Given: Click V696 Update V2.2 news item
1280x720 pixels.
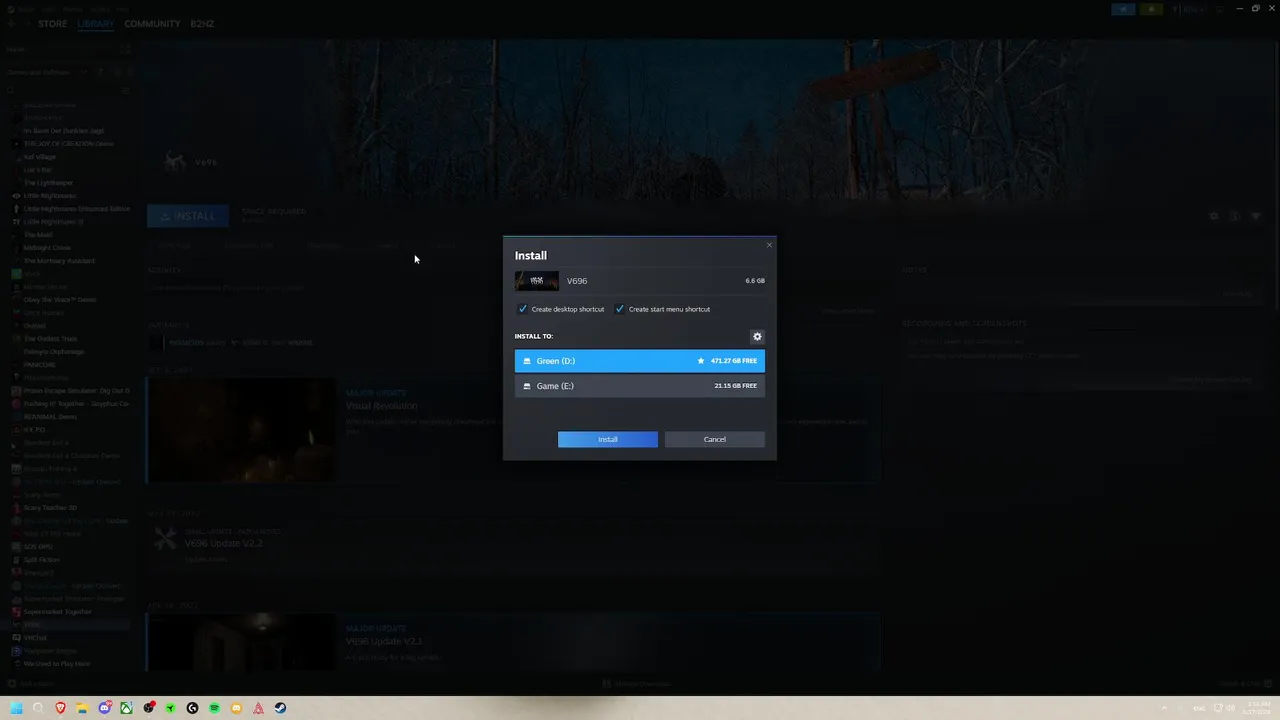Looking at the screenshot, I should coord(223,543).
